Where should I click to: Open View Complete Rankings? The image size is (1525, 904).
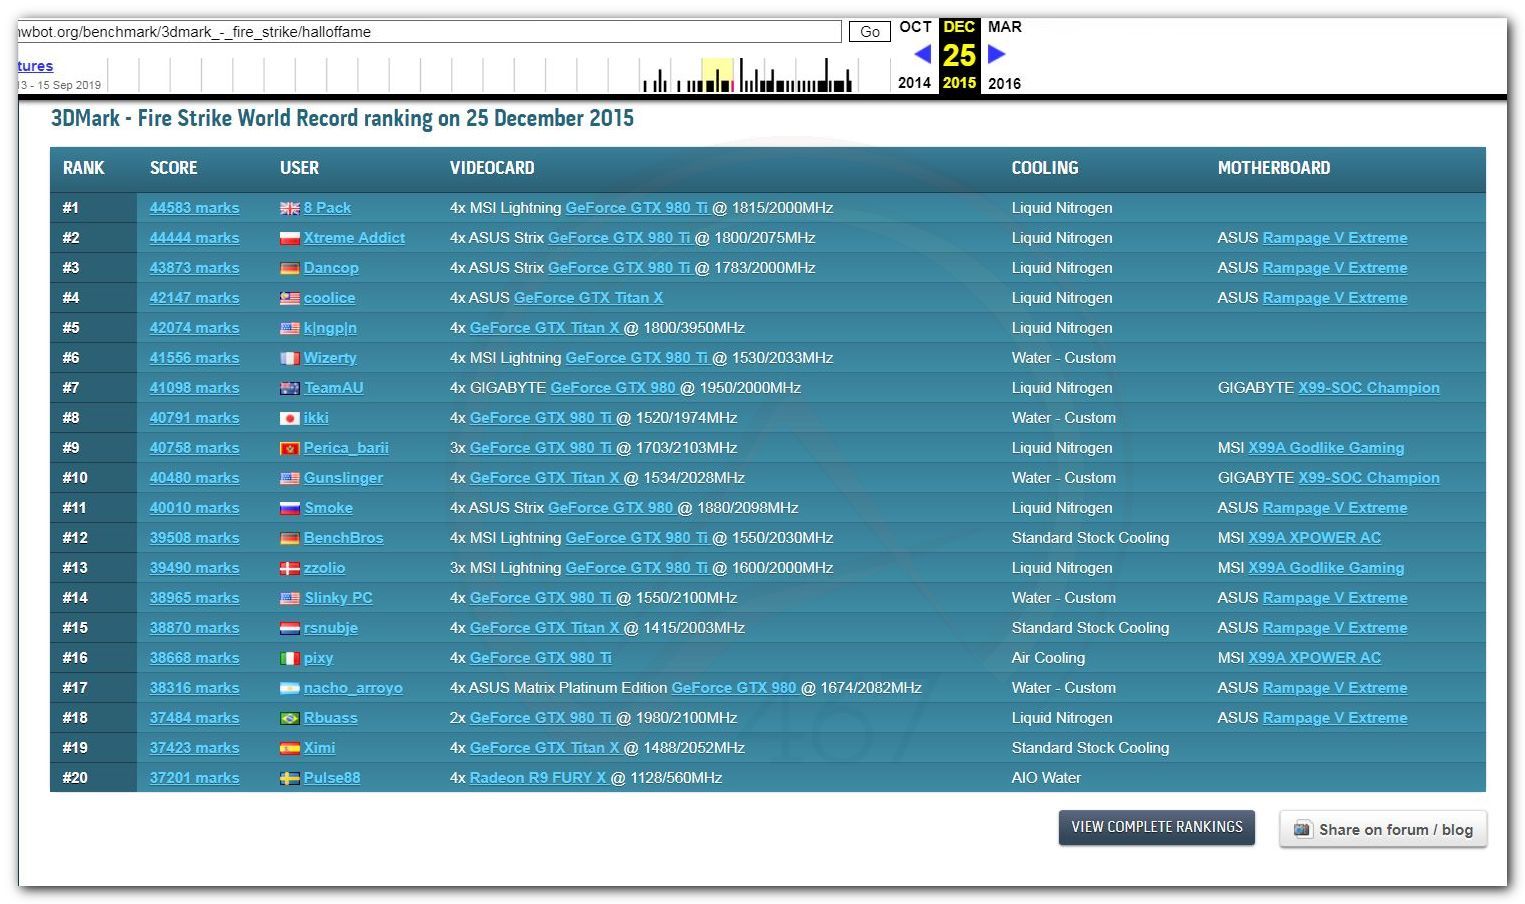[1156, 827]
